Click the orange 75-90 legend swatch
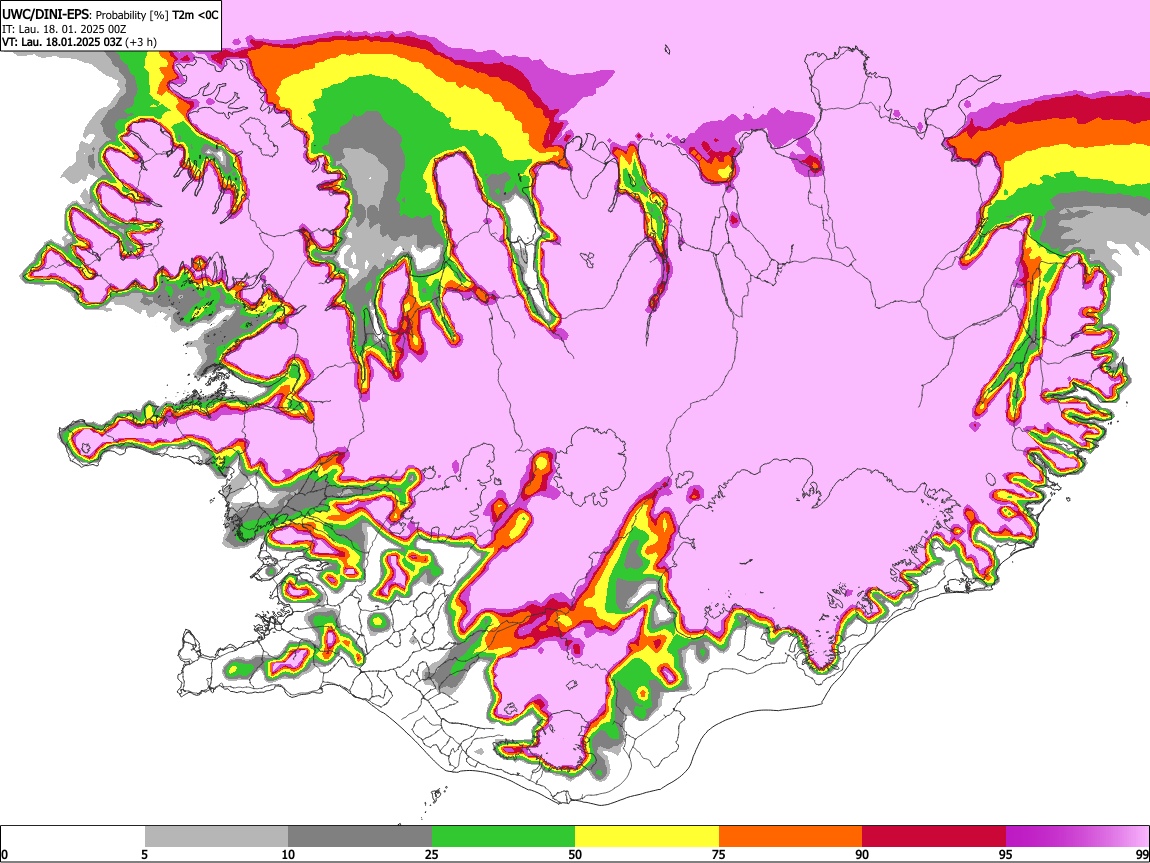 pyautogui.click(x=791, y=837)
